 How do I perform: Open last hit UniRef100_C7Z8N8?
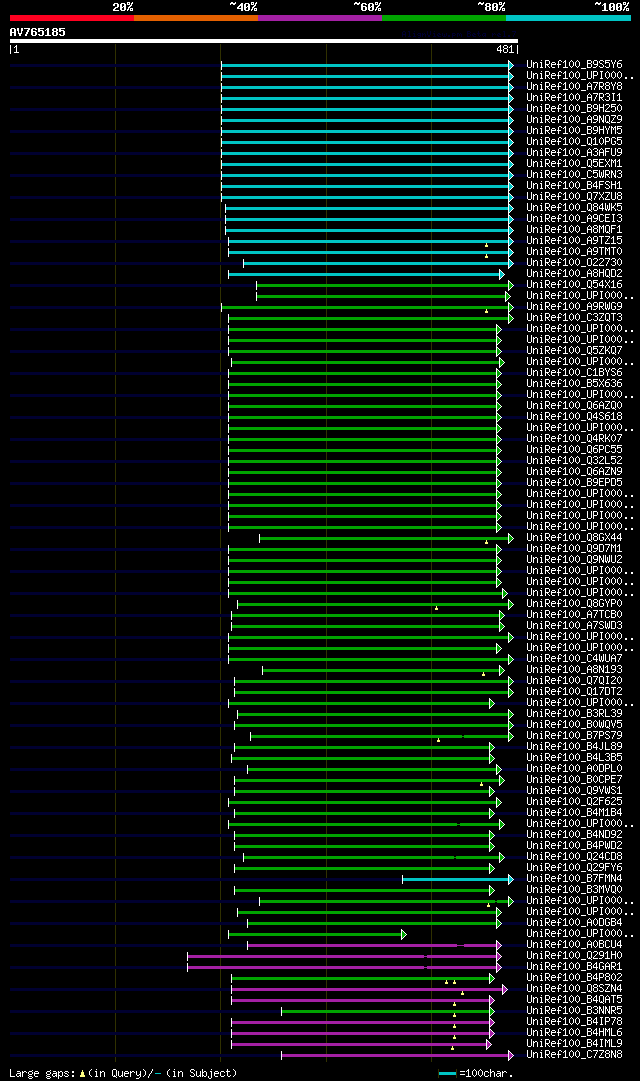[574, 1055]
